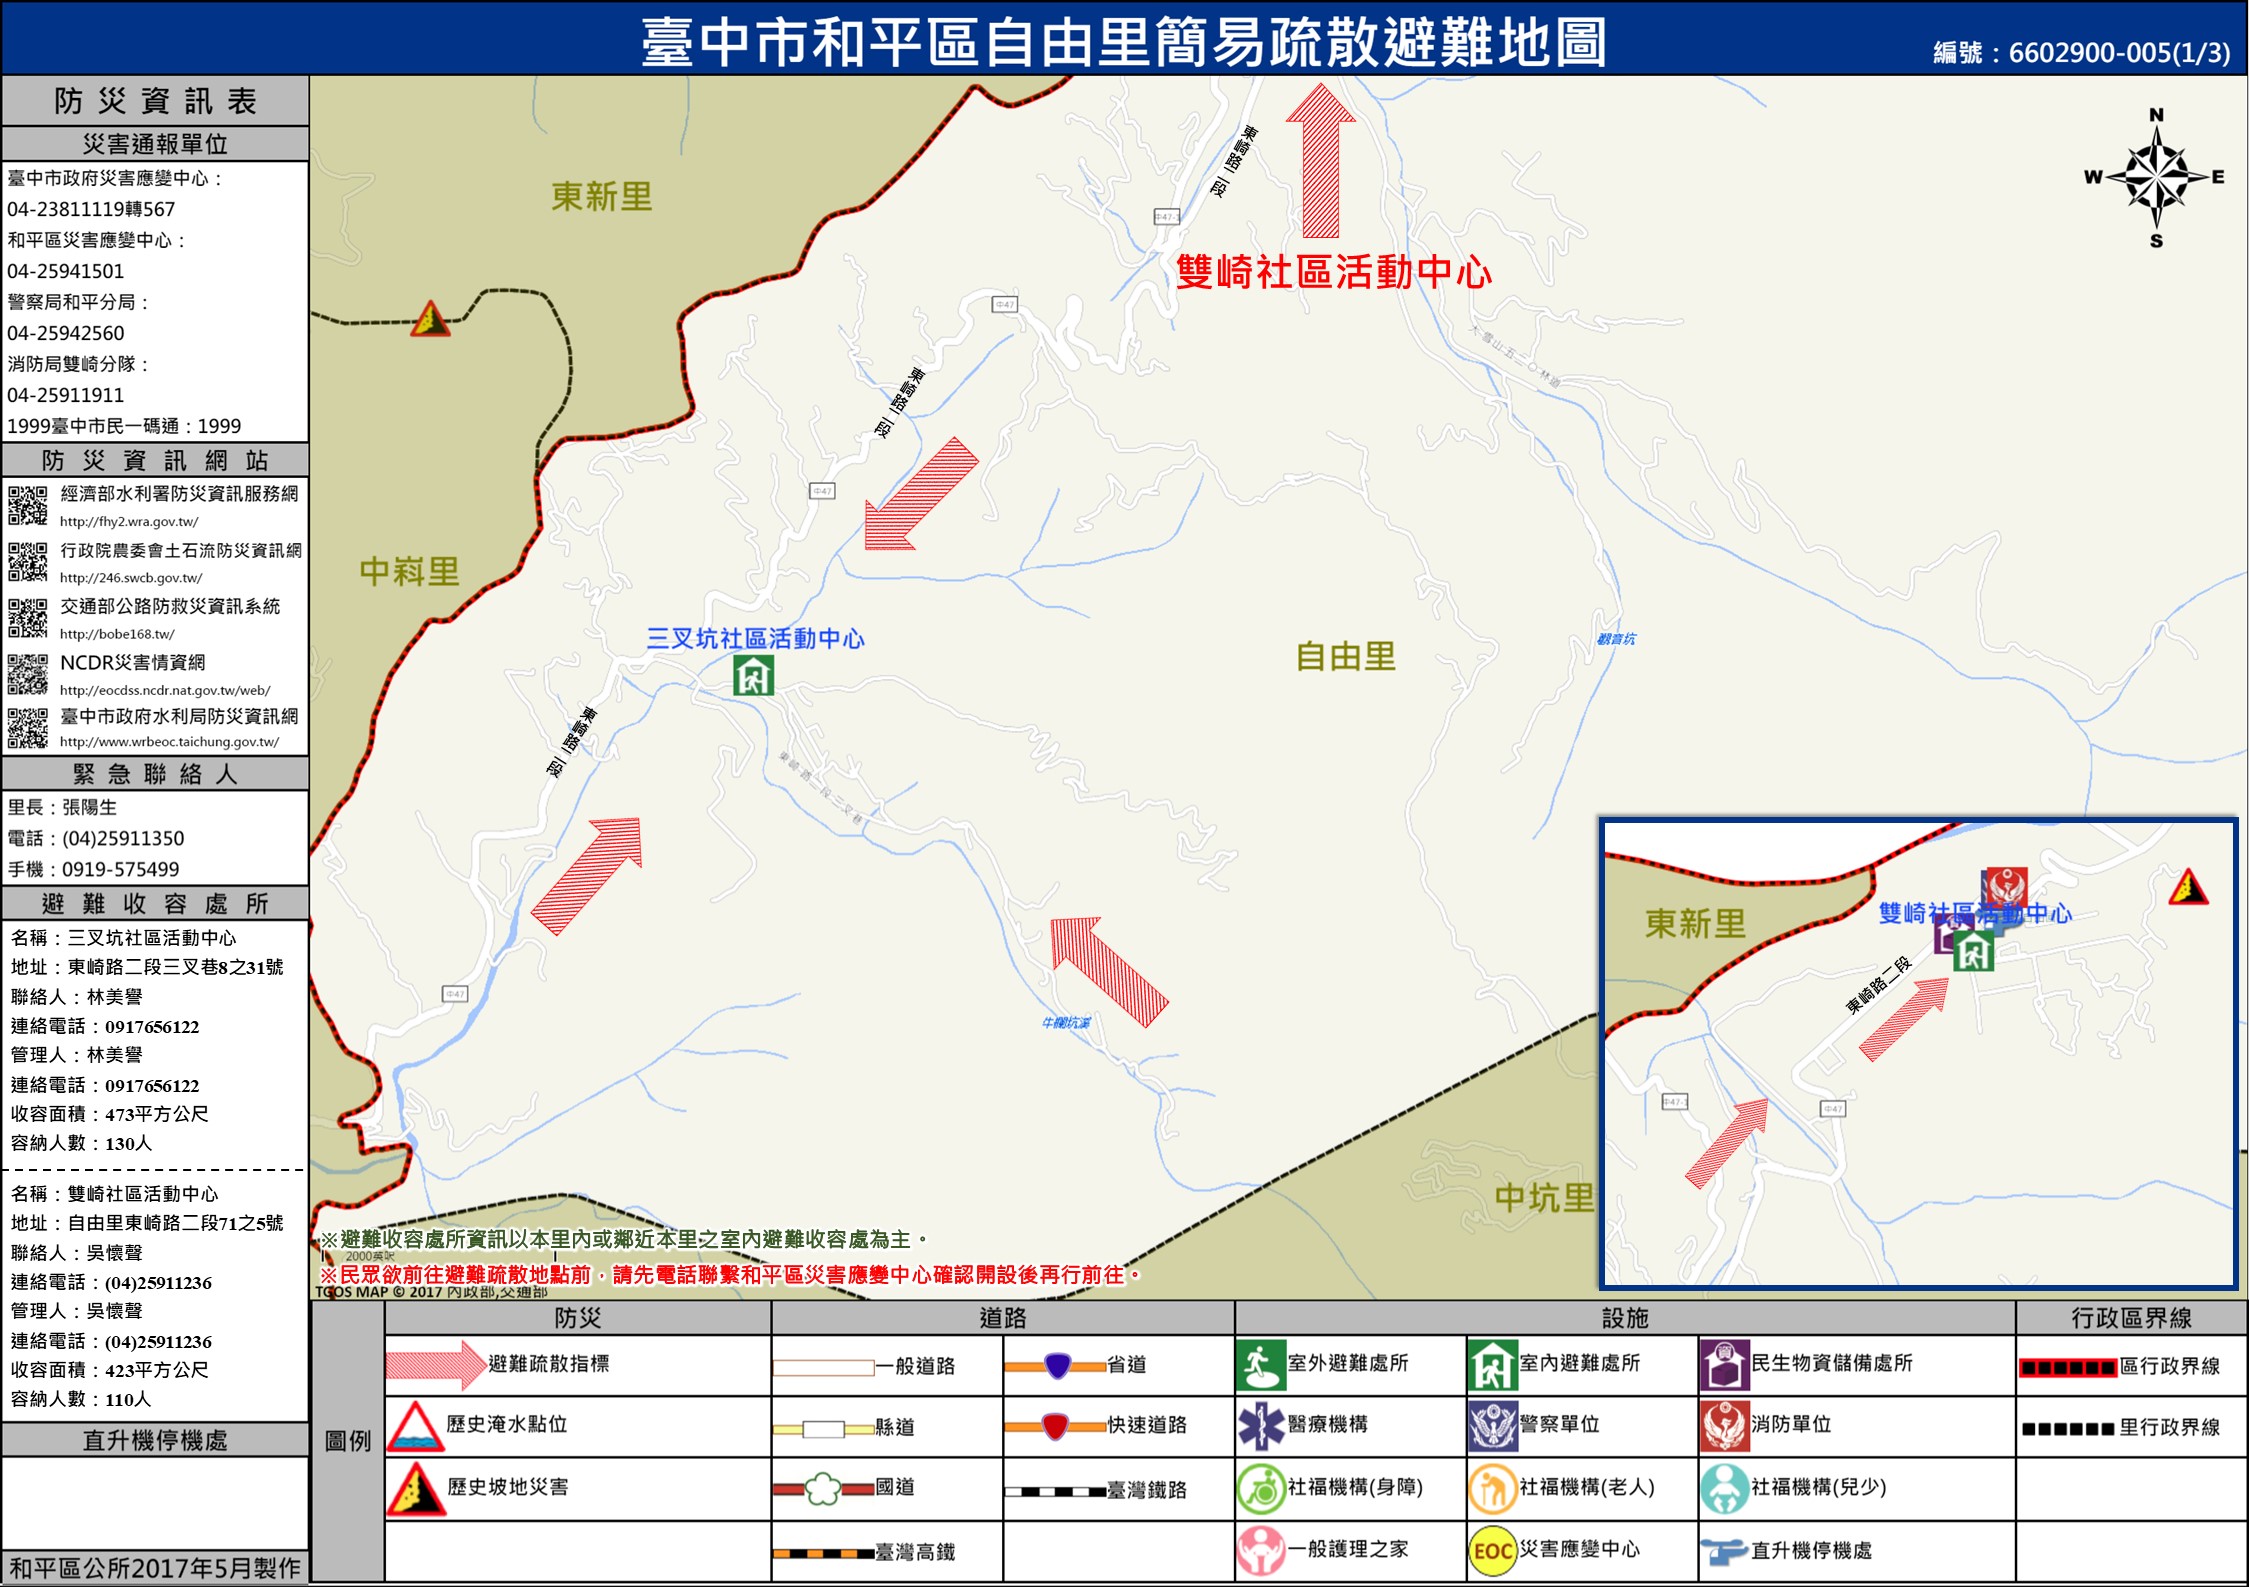The image size is (2249, 1587).
Task: Click the yellow EOC 災害應變中心 legend icon
Action: click(x=1492, y=1550)
